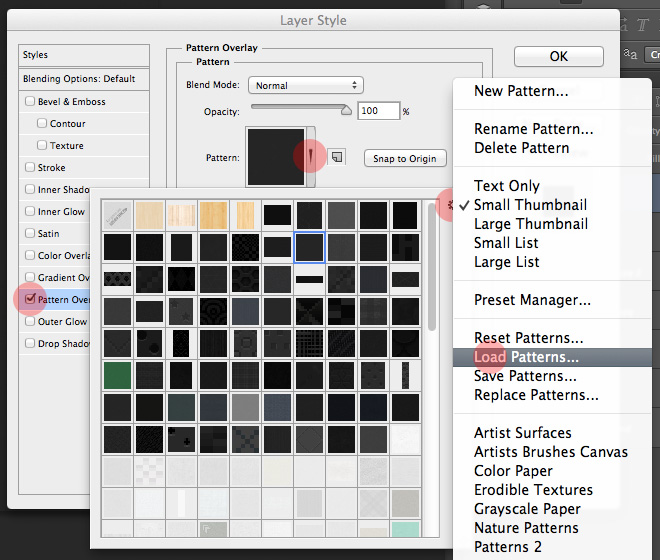Load Erodible Textures pattern set
Screen dimensions: 660x560
tap(533, 490)
